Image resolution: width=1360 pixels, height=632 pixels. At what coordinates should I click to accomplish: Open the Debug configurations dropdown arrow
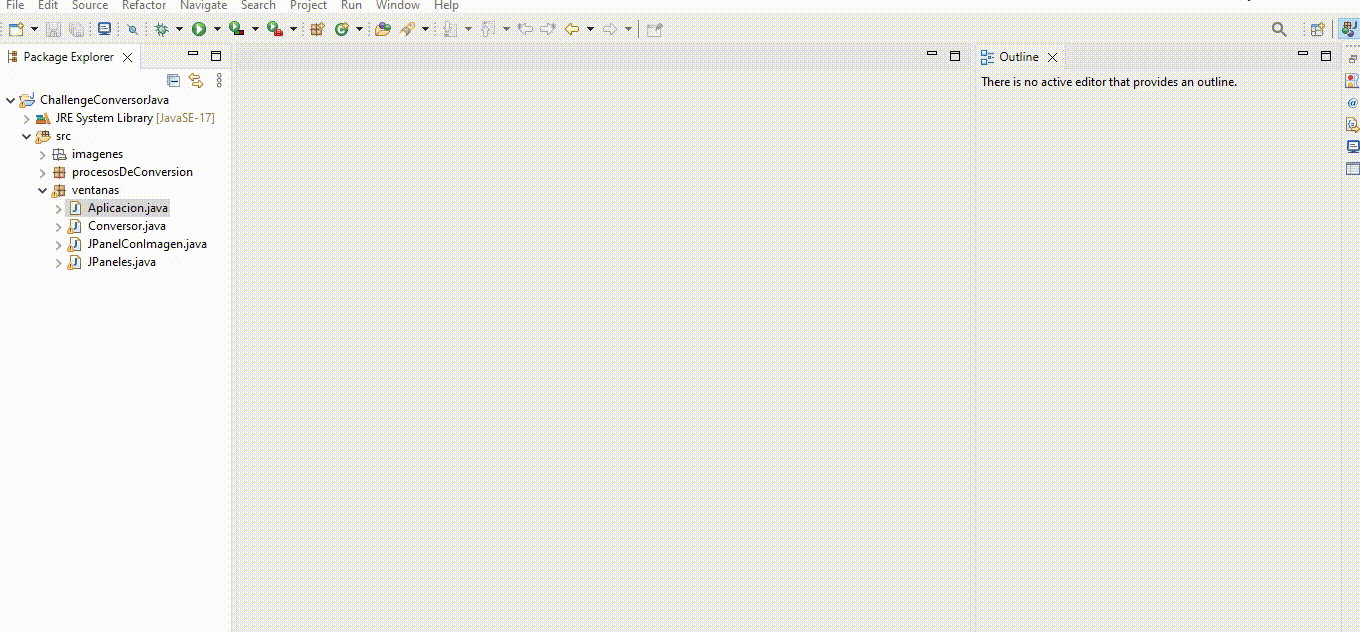[179, 29]
